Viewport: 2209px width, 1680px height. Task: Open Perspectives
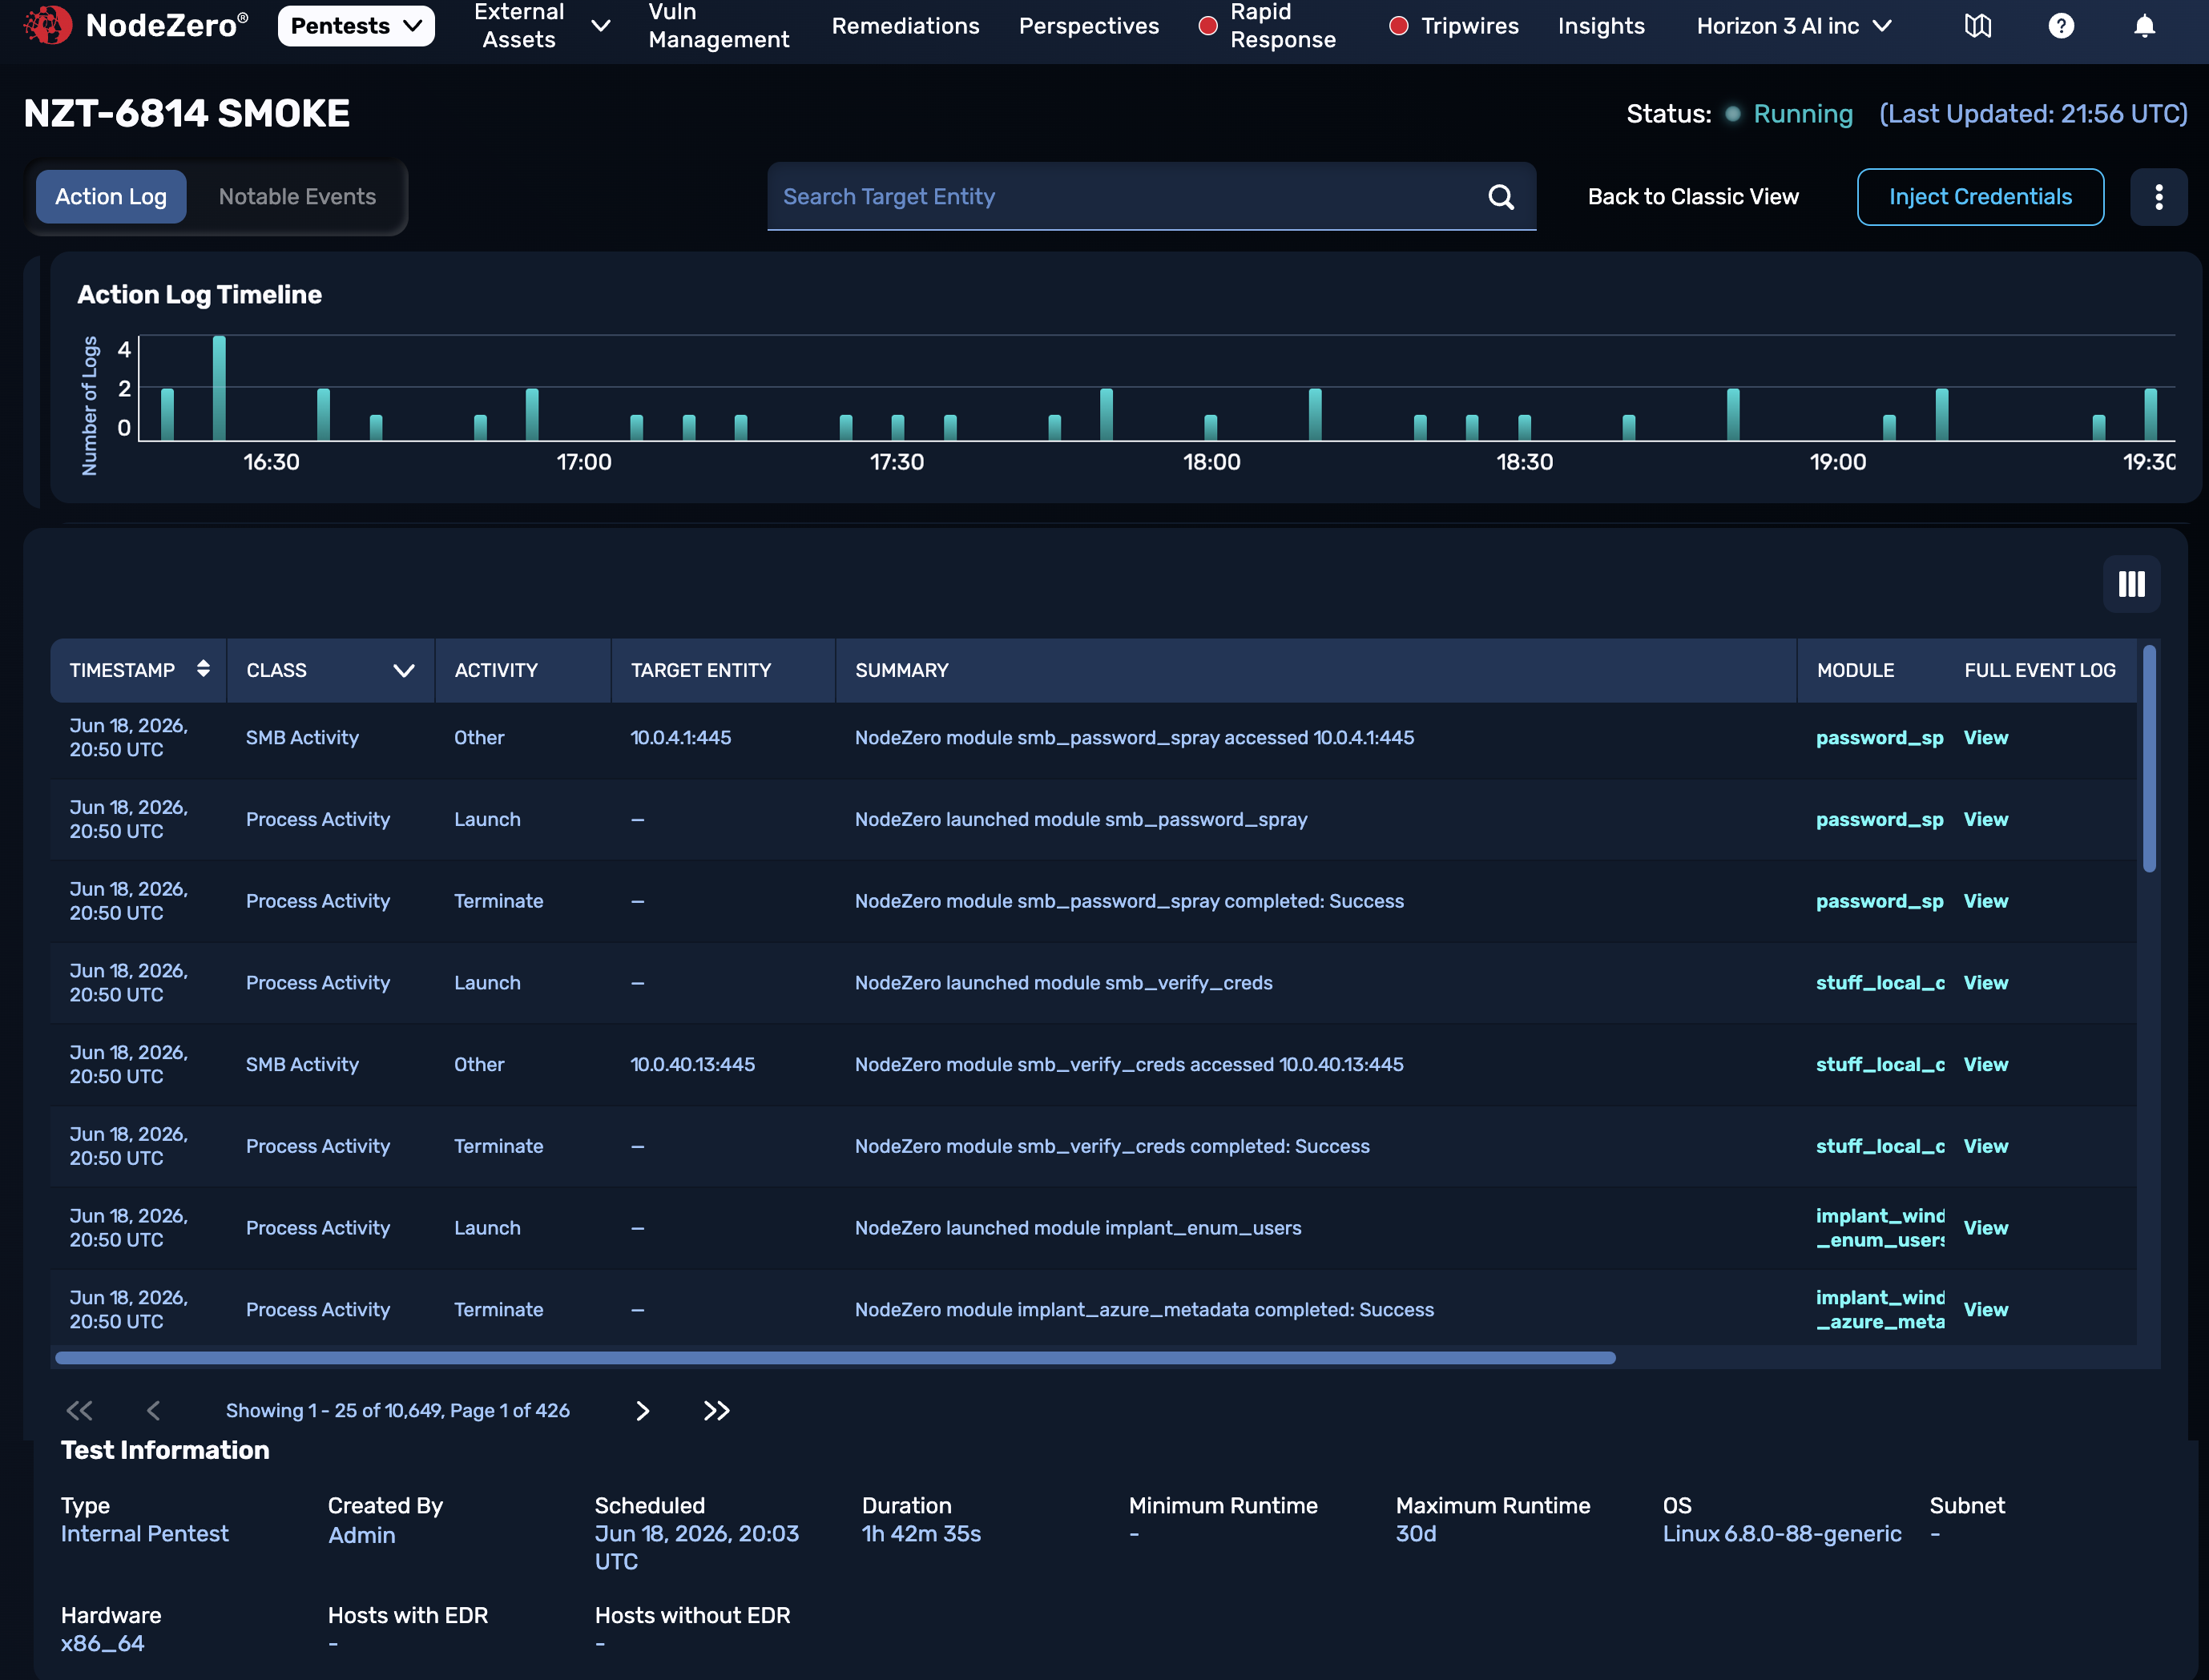click(1088, 26)
